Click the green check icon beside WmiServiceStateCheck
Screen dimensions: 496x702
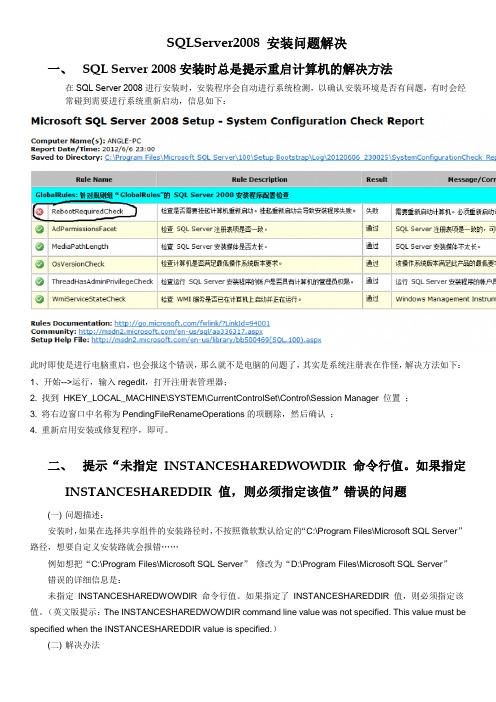pyautogui.click(x=40, y=299)
